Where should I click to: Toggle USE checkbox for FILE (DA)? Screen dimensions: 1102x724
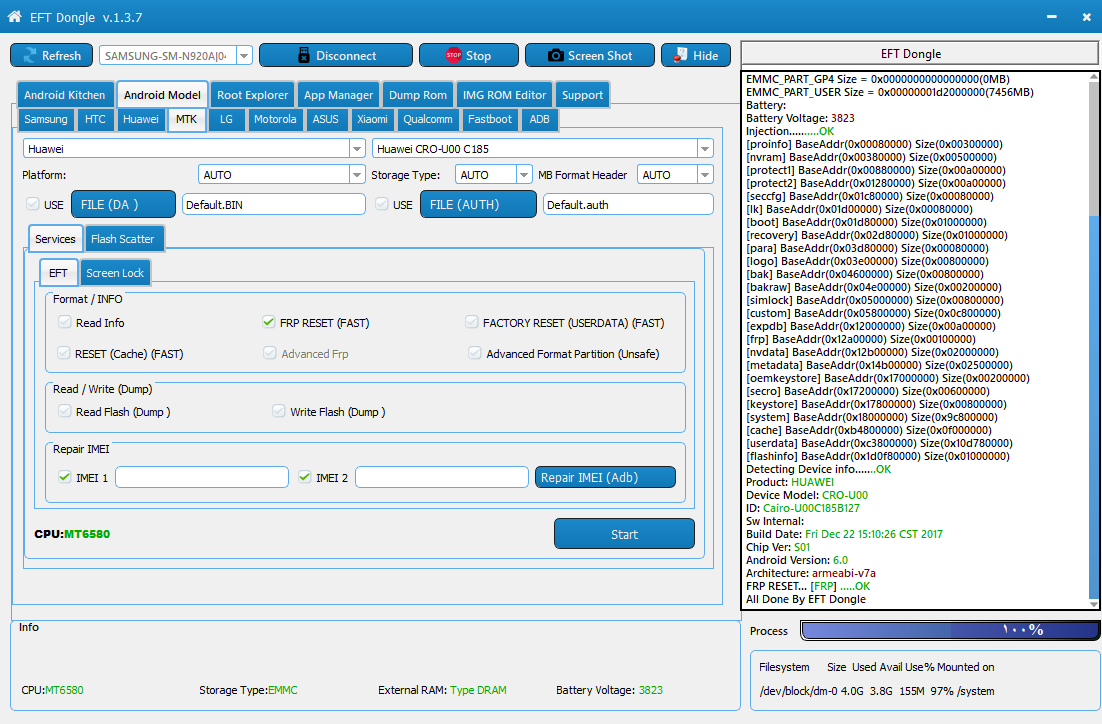(x=32, y=204)
